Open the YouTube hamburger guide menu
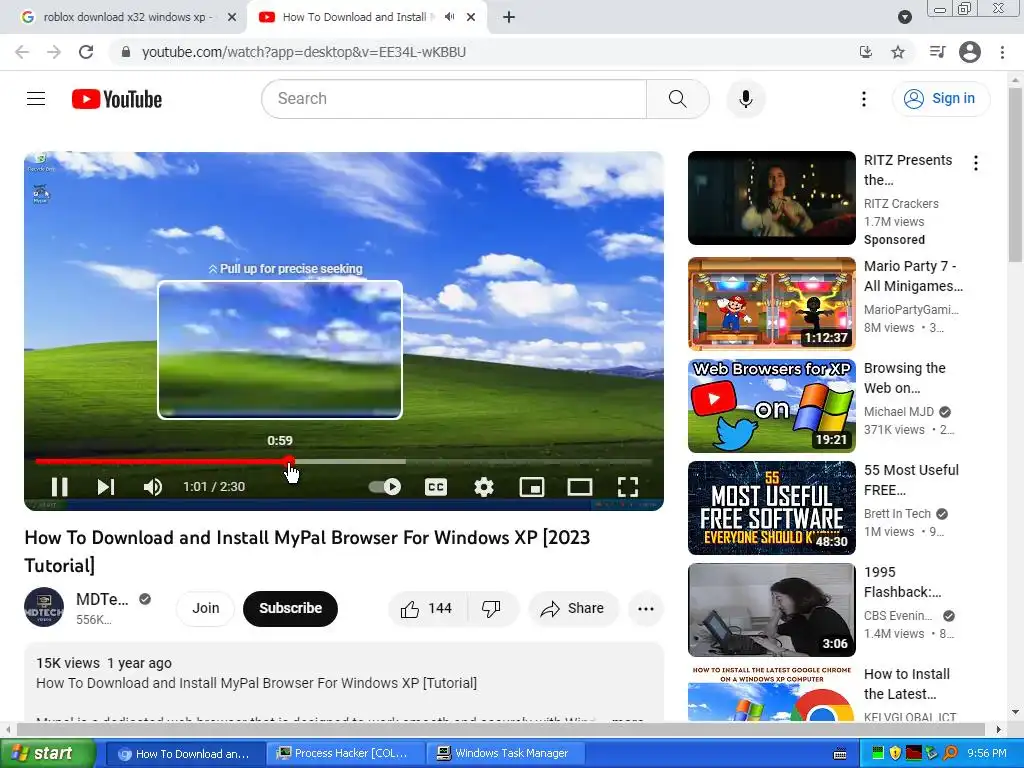Image resolution: width=1024 pixels, height=768 pixels. click(36, 99)
